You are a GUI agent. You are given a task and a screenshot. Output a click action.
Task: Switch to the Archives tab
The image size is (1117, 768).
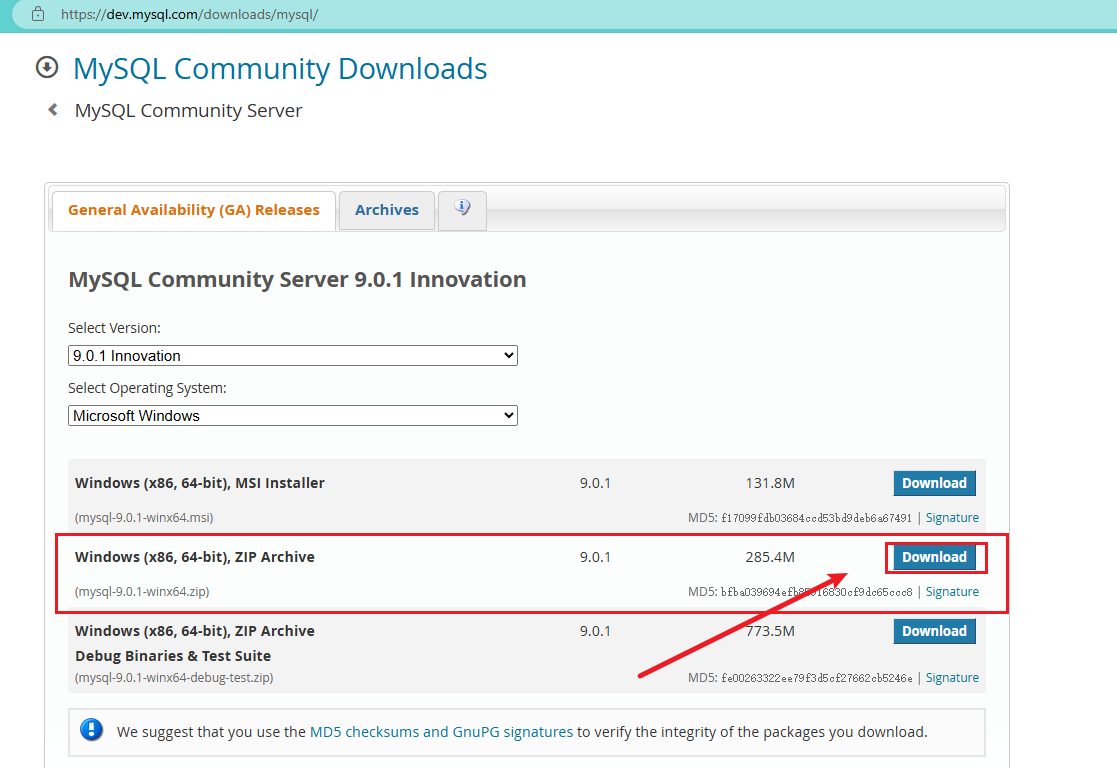coord(387,210)
